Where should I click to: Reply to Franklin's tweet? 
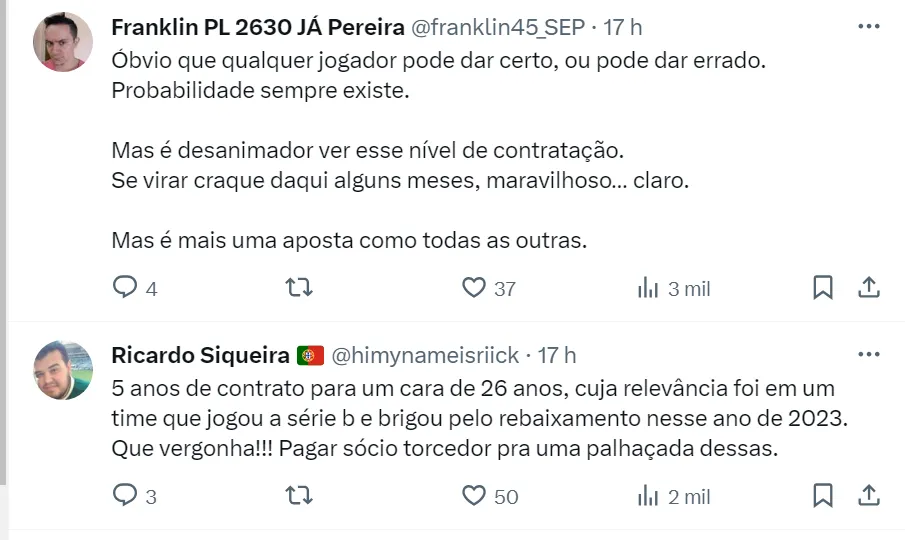pyautogui.click(x=125, y=288)
